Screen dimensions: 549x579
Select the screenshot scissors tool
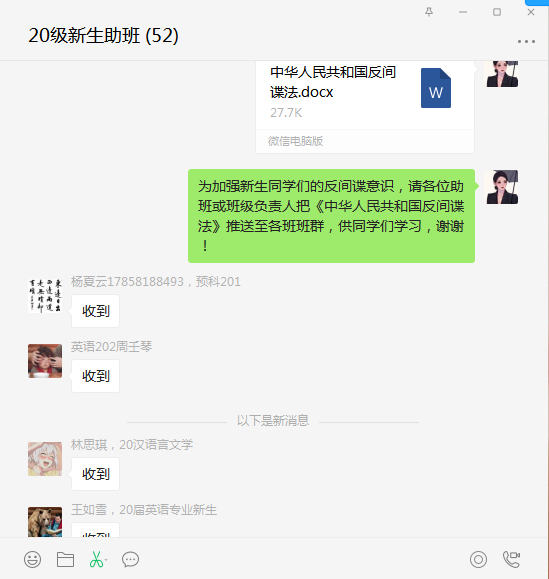point(96,559)
